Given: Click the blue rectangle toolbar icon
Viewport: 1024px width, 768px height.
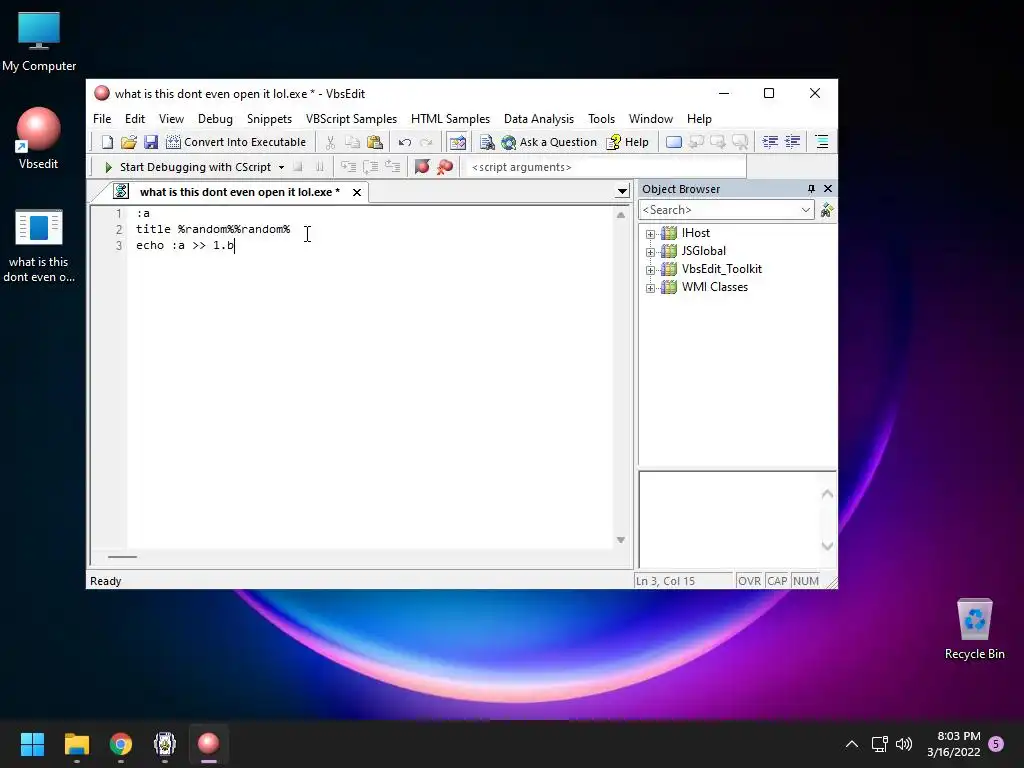Looking at the screenshot, I should [x=674, y=142].
